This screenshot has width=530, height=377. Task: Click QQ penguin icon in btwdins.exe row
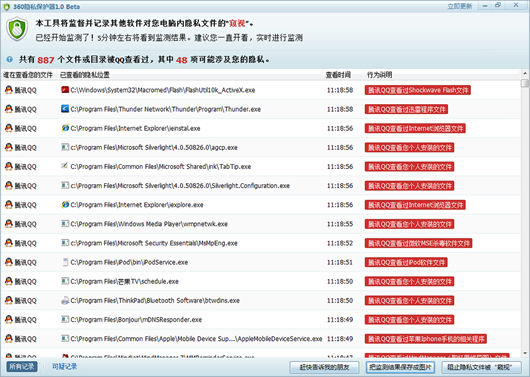(x=9, y=300)
